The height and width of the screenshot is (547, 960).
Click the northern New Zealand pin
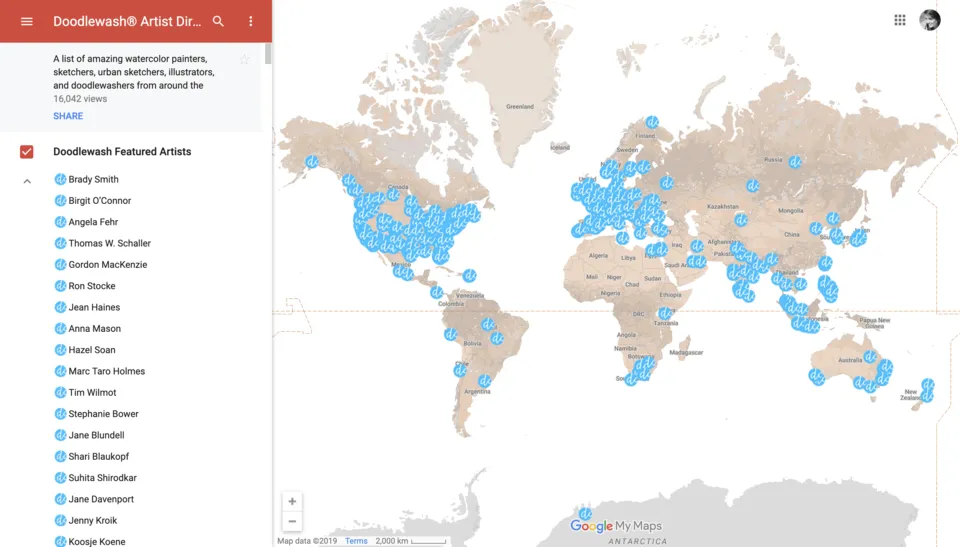pos(928,385)
